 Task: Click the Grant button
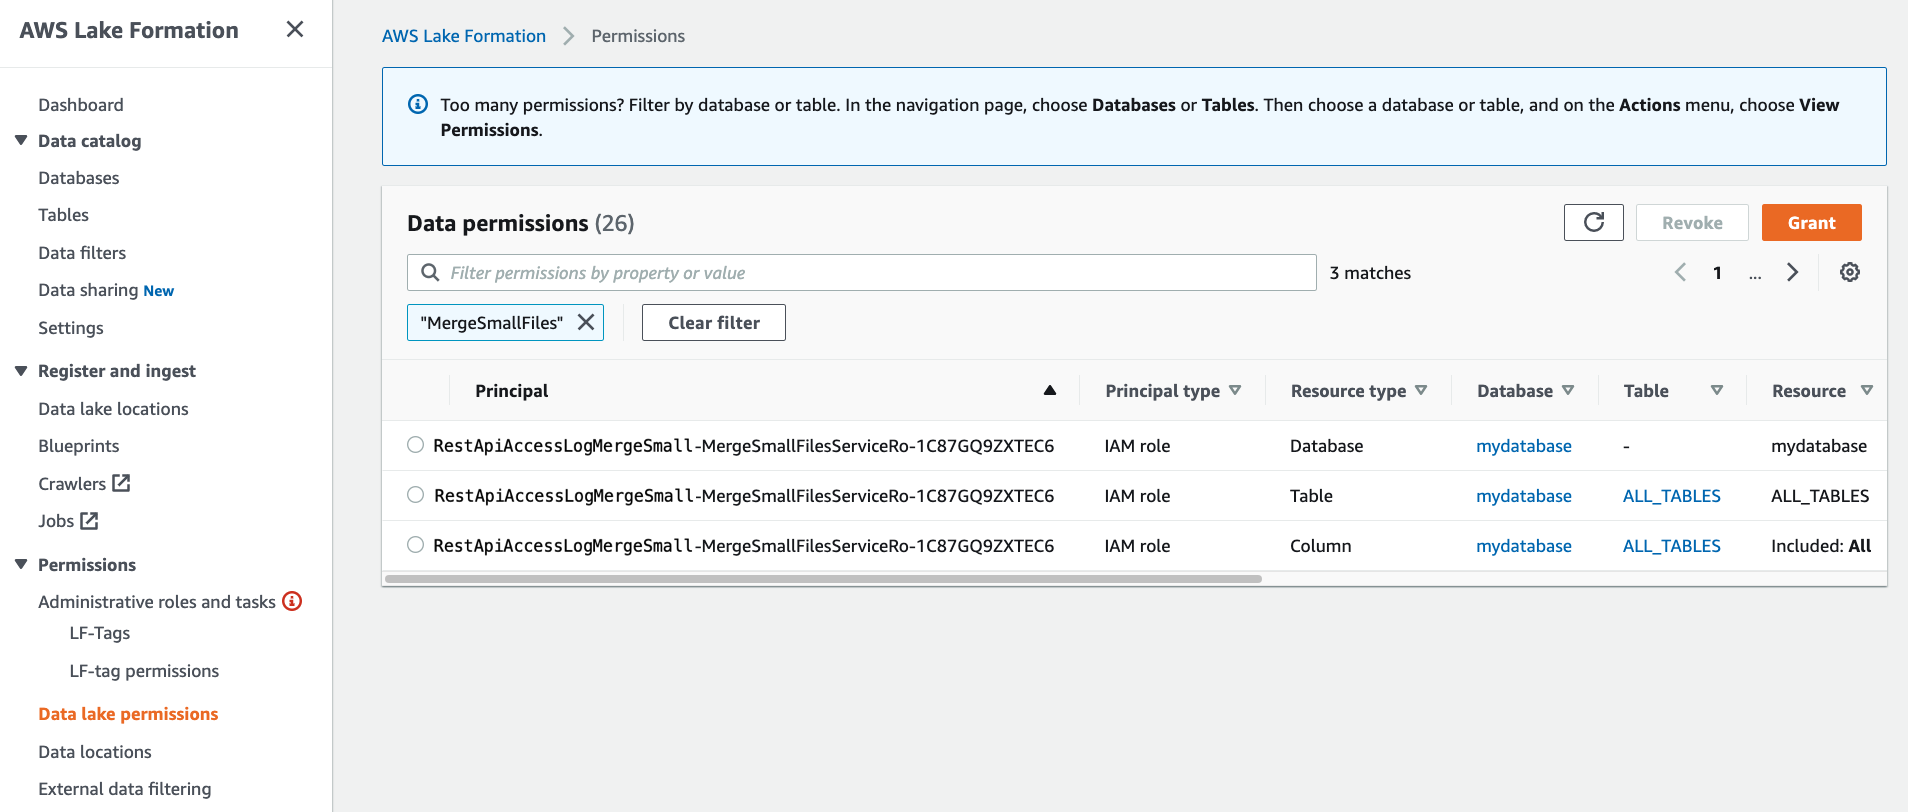pos(1811,222)
